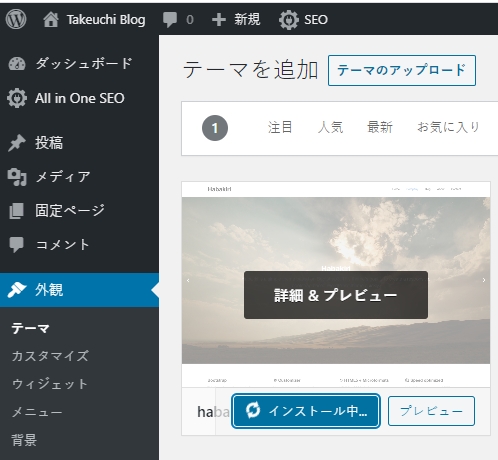Open All in One SEO menu
Viewport: 498px width, 460px height.
[x=80, y=98]
